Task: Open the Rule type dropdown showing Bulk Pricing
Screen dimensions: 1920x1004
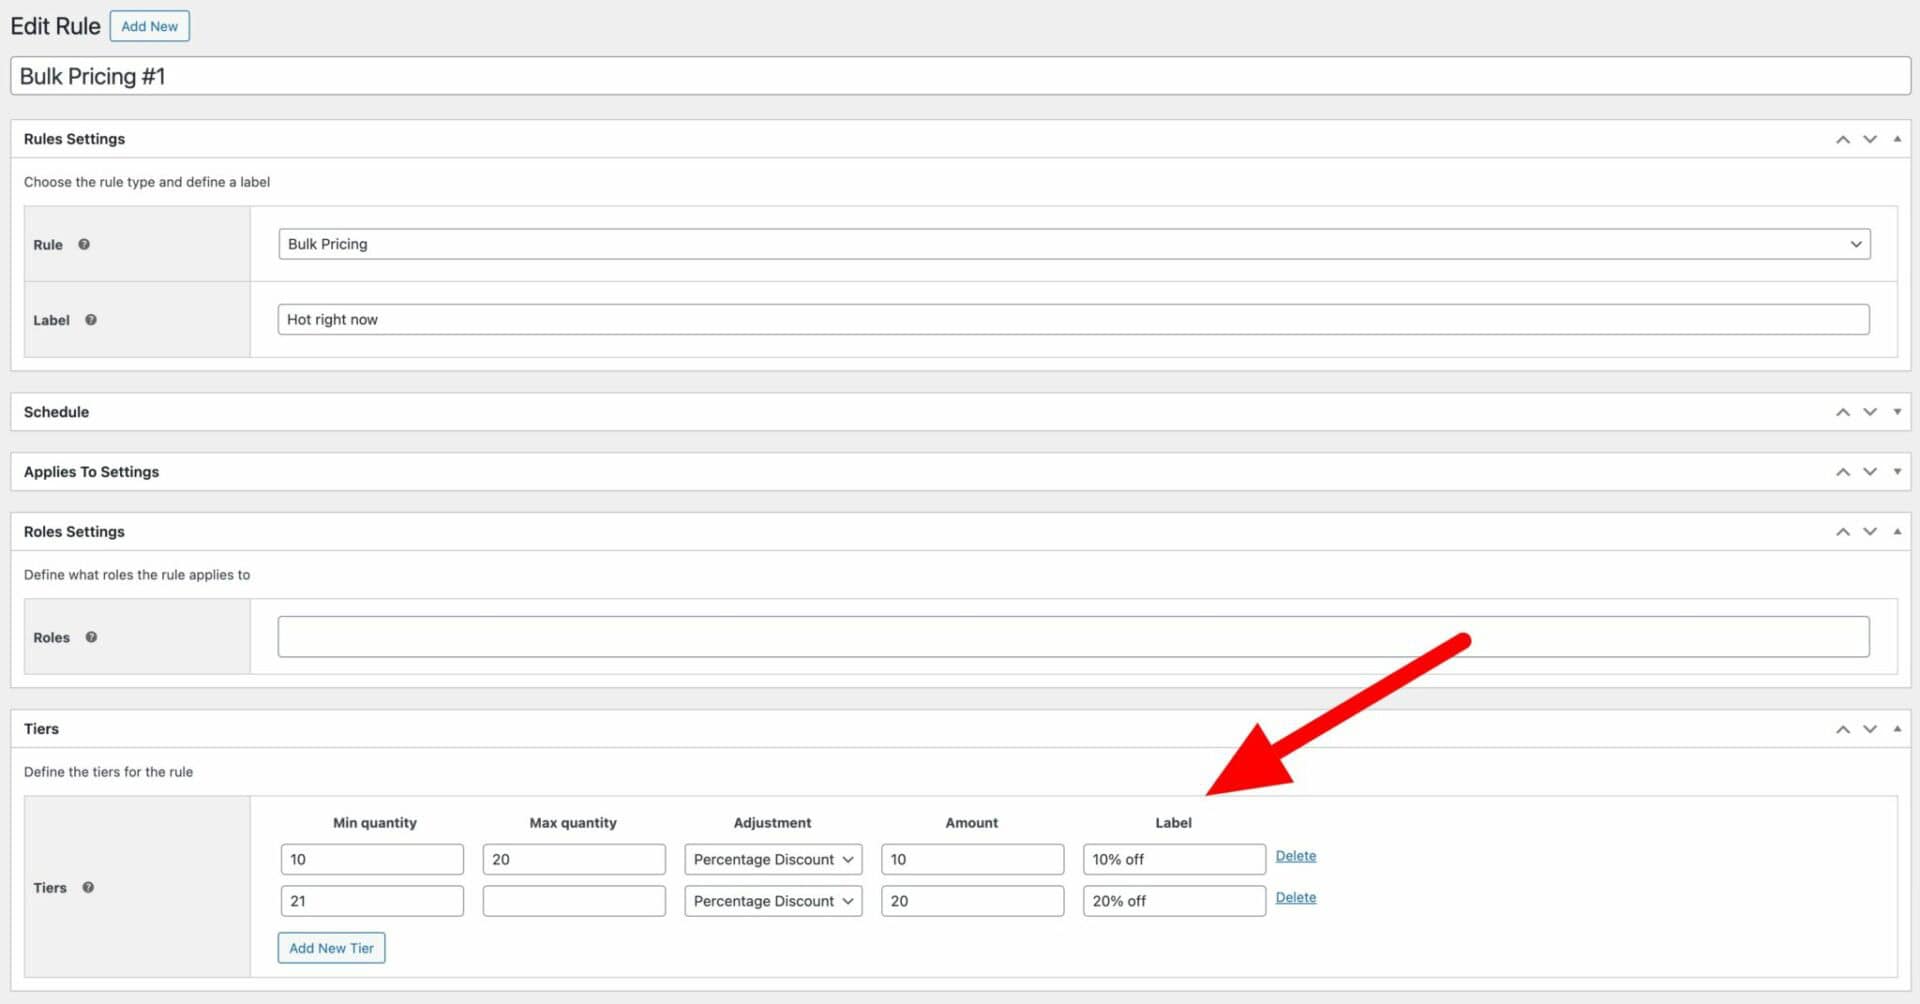Action: click(x=1074, y=244)
